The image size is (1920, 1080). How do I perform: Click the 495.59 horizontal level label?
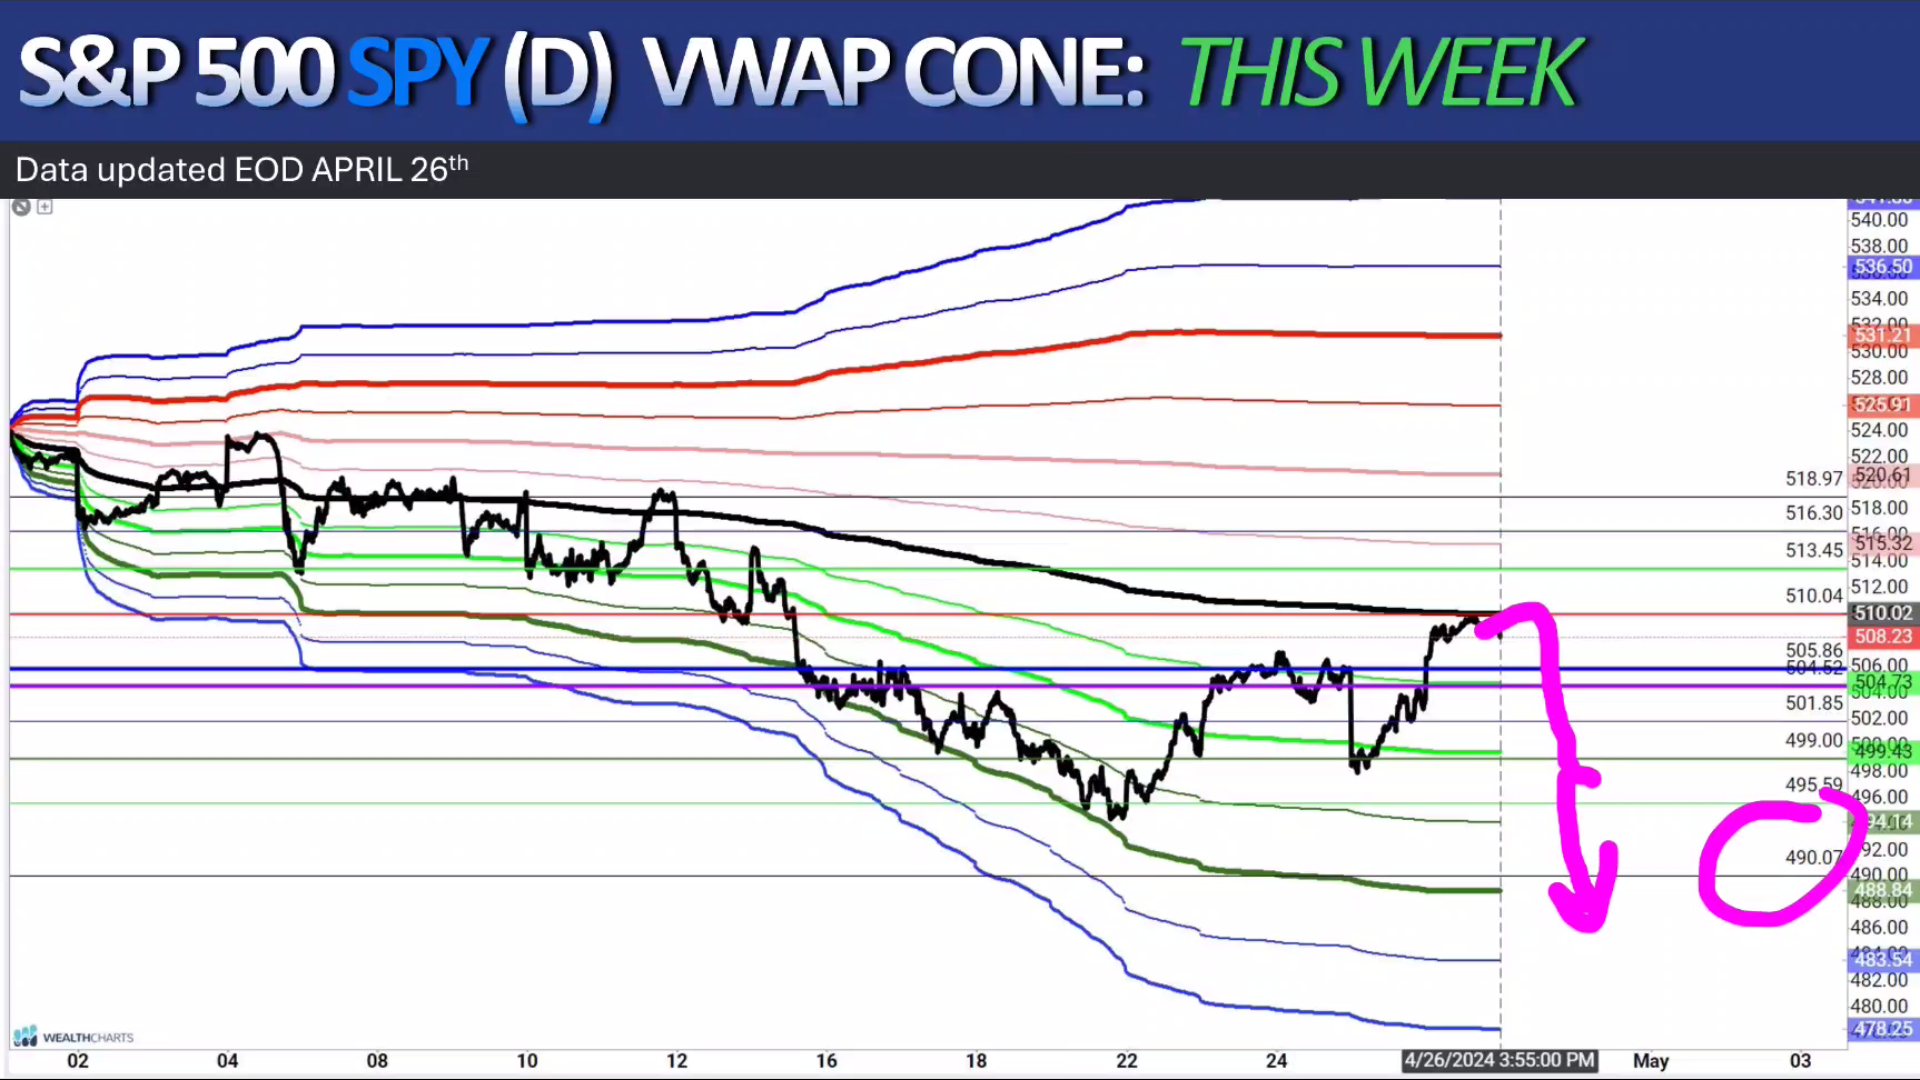tap(1814, 785)
